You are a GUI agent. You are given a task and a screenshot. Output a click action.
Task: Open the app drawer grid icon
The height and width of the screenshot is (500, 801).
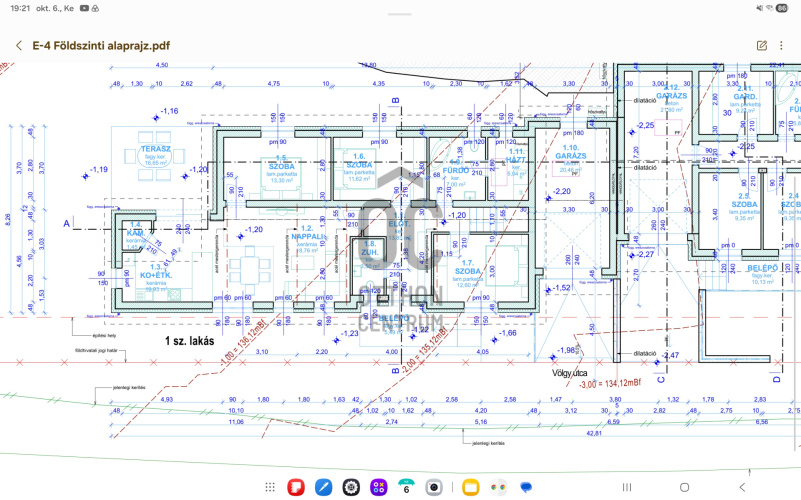tap(270, 487)
